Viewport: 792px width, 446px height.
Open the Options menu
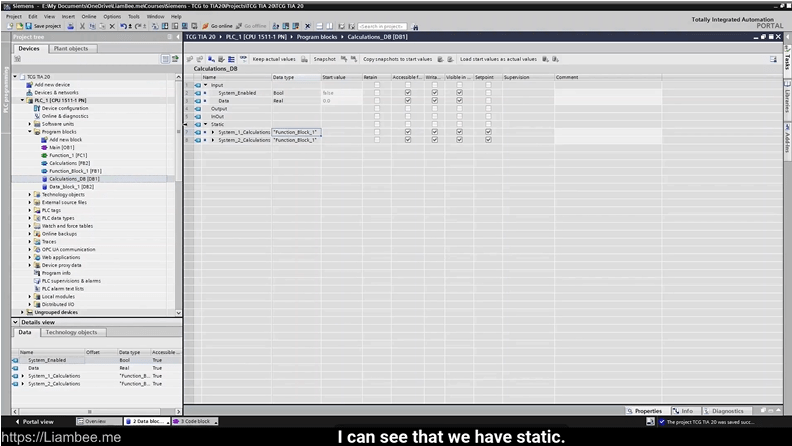[111, 16]
